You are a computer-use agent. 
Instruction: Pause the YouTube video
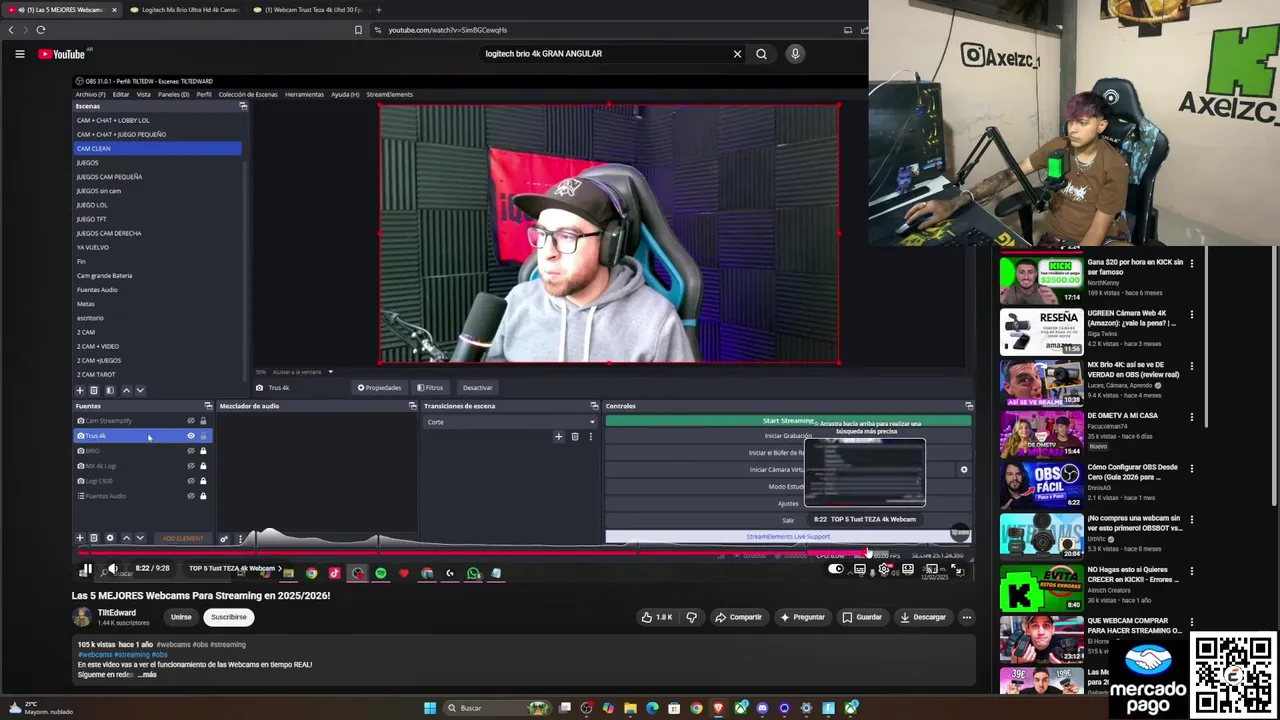(86, 569)
